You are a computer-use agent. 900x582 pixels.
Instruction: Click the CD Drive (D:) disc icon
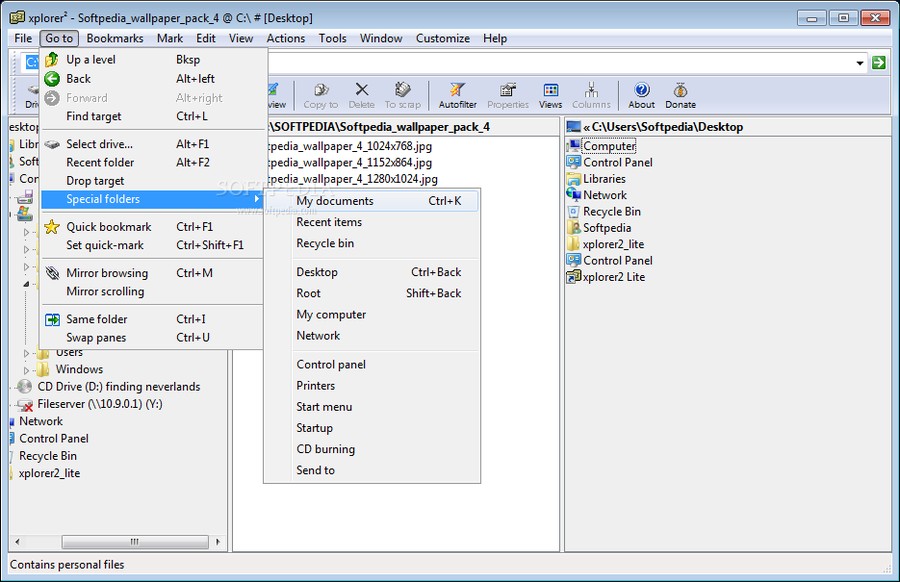point(25,386)
